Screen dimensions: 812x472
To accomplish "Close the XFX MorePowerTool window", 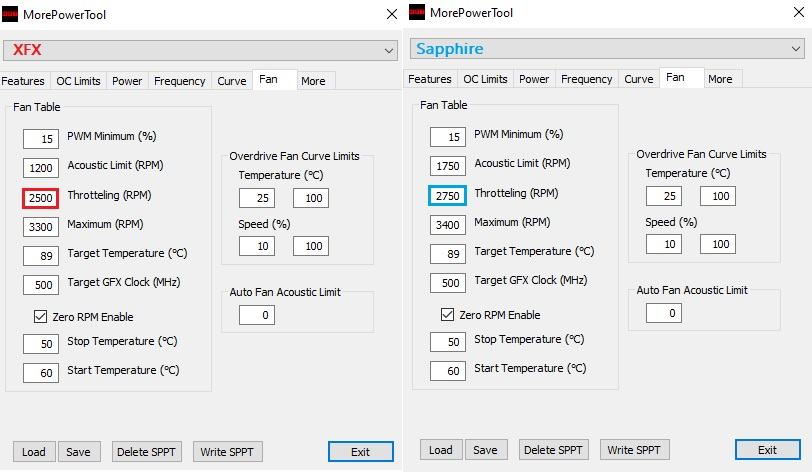I will 392,14.
